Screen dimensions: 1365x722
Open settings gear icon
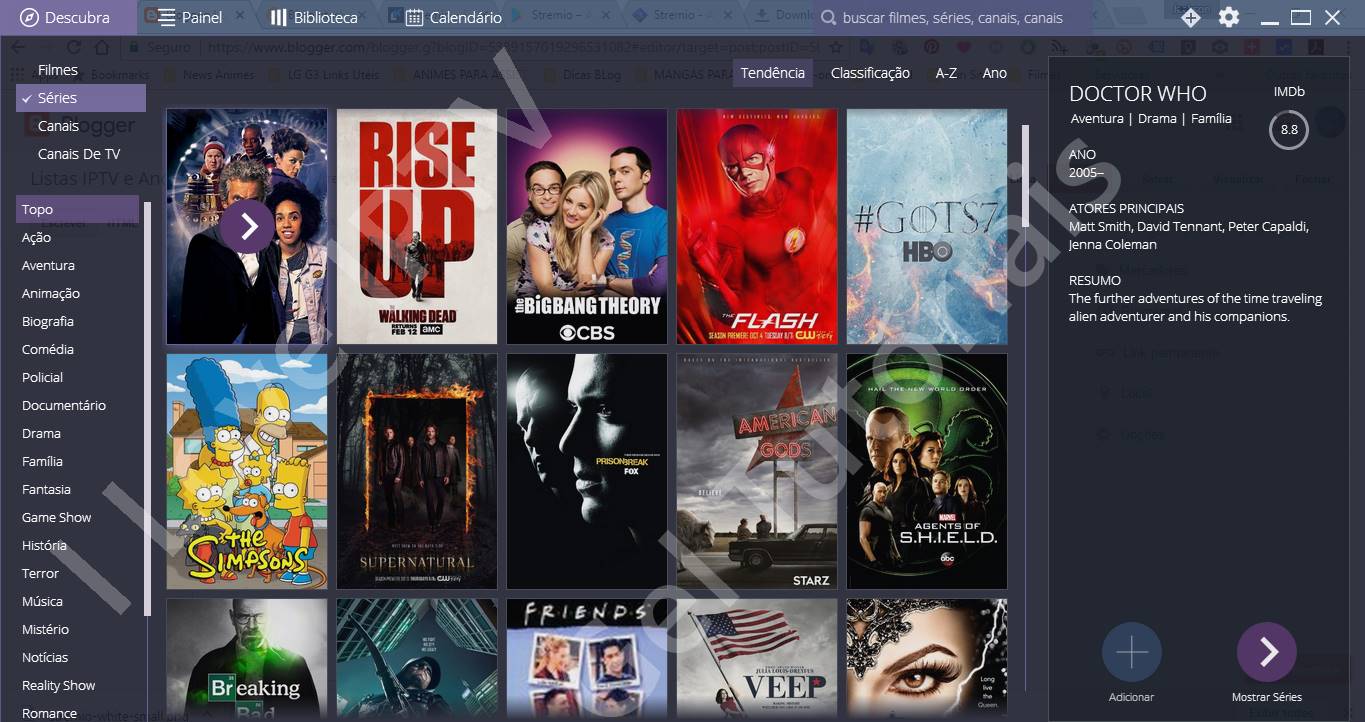tap(1229, 17)
